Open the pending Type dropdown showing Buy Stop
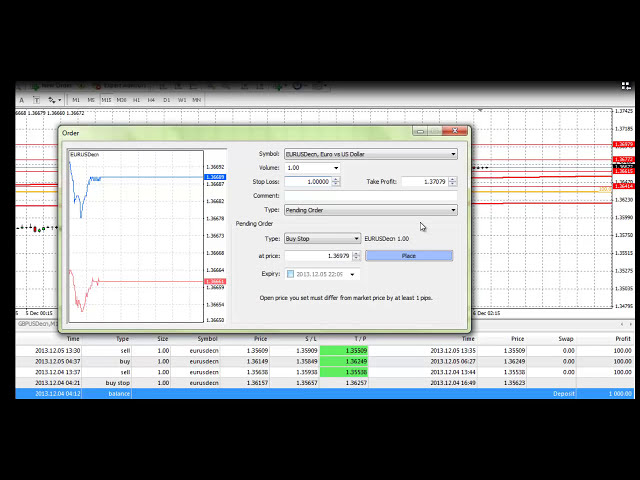Image resolution: width=640 pixels, height=480 pixels. pyautogui.click(x=322, y=238)
